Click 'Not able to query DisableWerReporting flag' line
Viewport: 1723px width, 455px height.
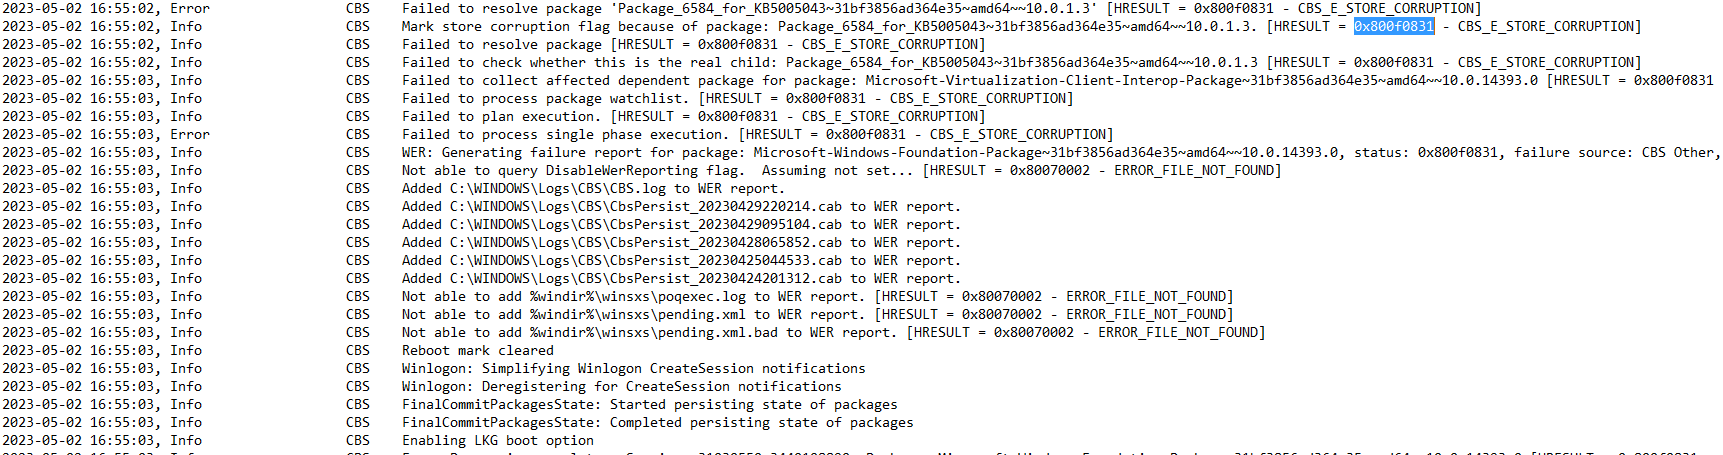pos(841,170)
